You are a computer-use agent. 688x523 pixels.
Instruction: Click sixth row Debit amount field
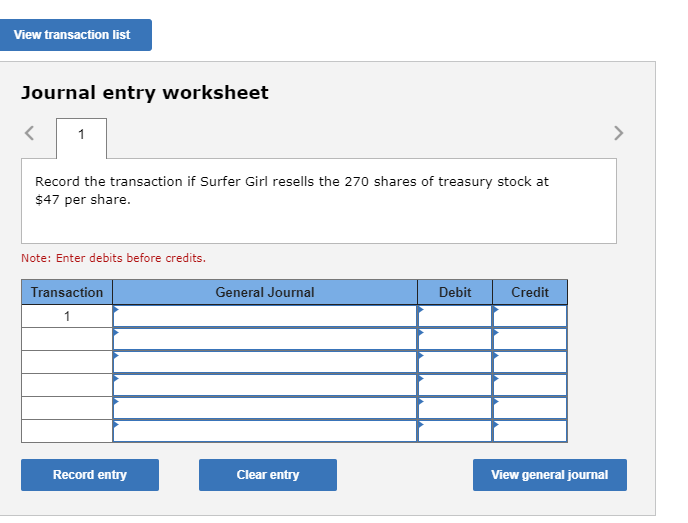coord(455,431)
